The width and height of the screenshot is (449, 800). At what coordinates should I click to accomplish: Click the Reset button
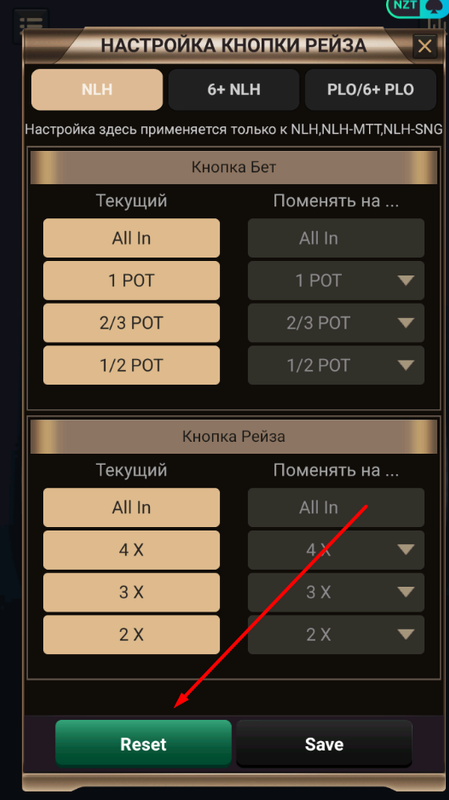[143, 743]
